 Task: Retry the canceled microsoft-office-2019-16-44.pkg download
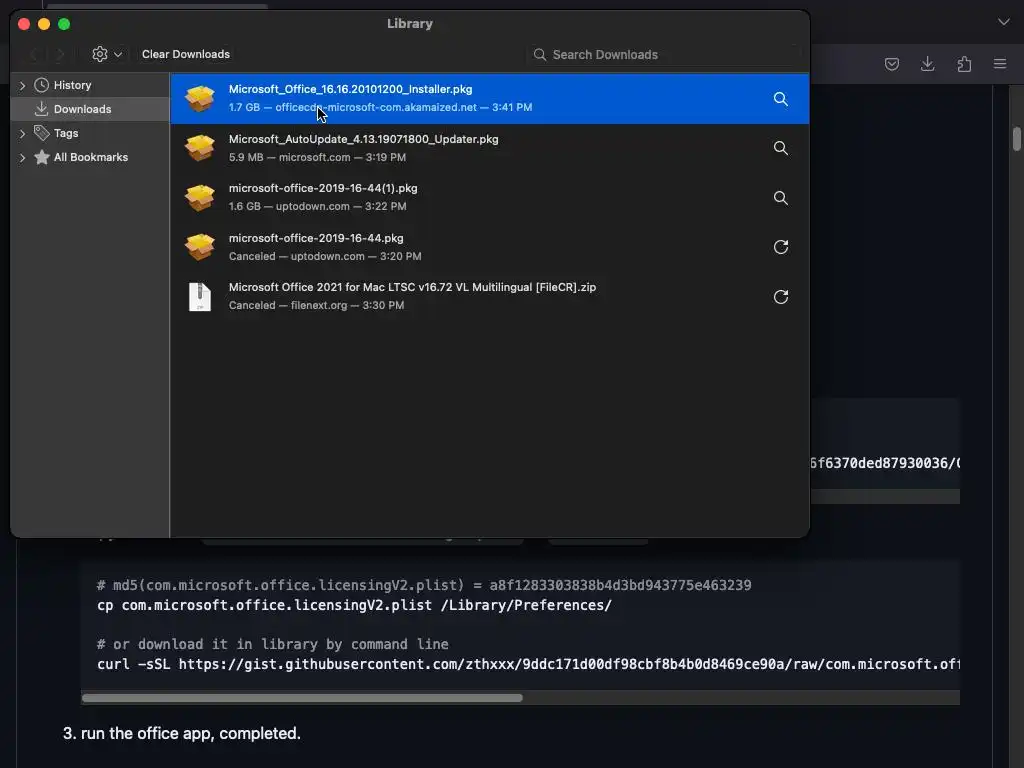(x=780, y=247)
